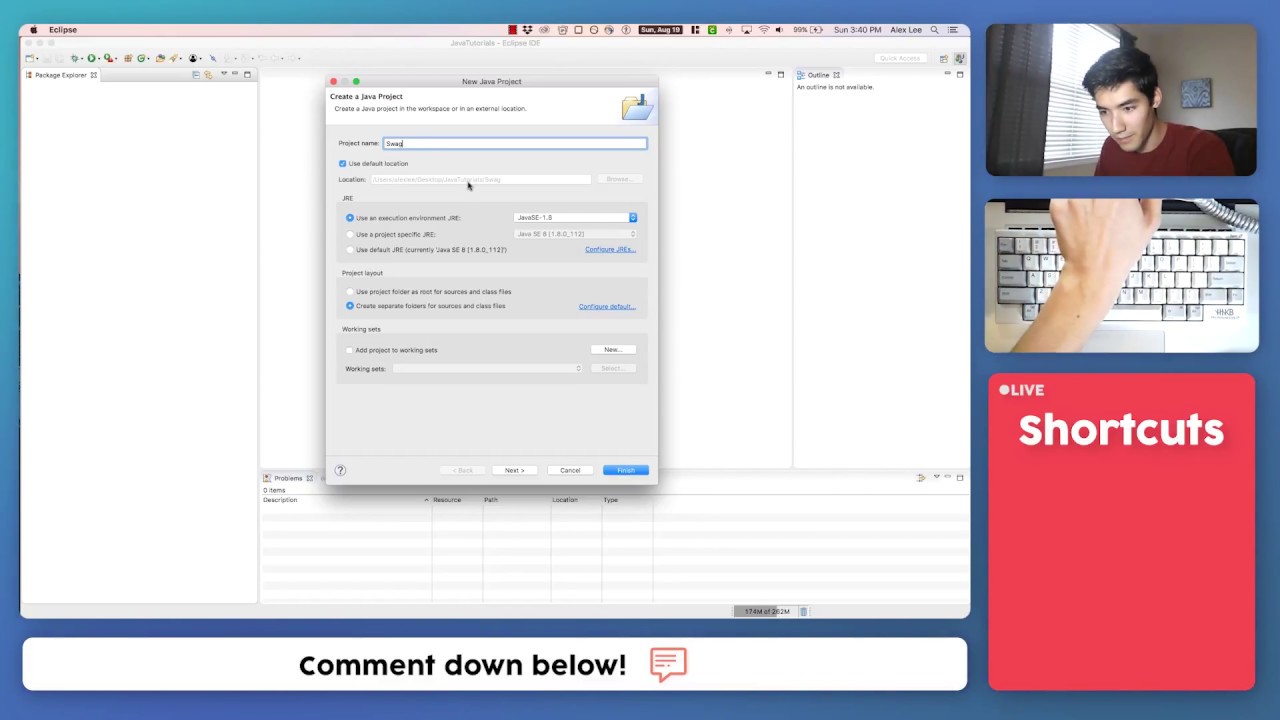The image size is (1280, 720).
Task: Open the project specific JRE dropdown
Action: pyautogui.click(x=576, y=234)
